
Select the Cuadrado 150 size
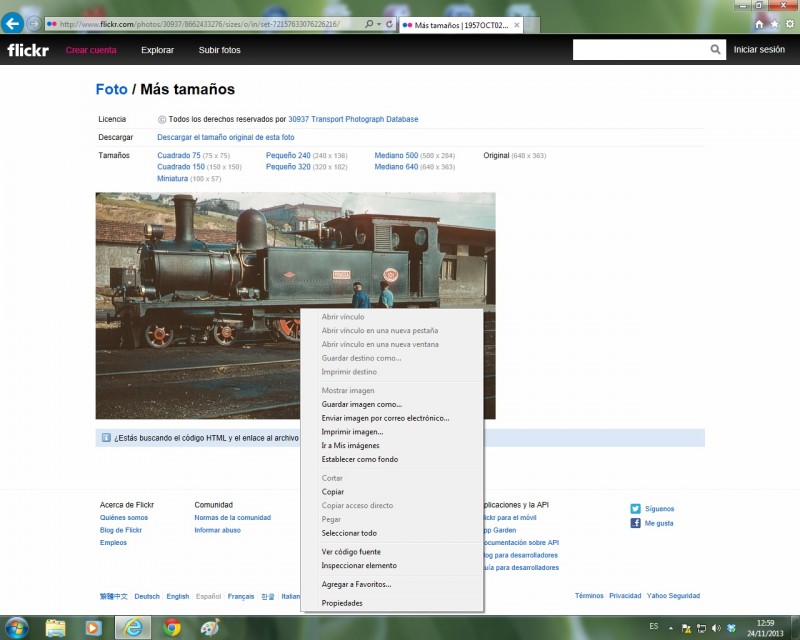coord(181,167)
